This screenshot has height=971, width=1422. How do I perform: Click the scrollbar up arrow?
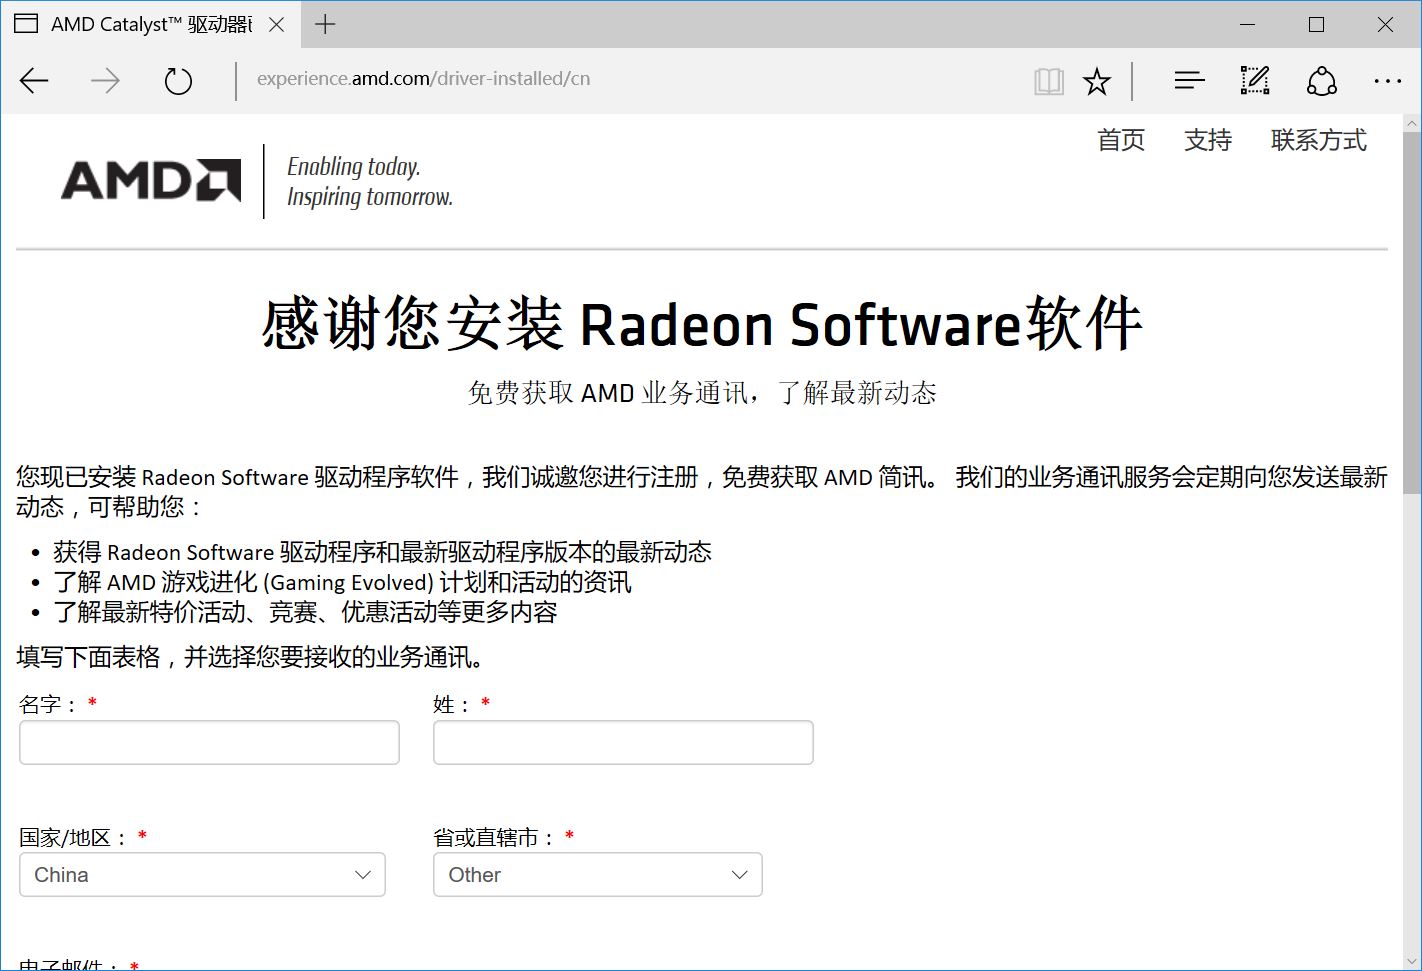[1412, 124]
